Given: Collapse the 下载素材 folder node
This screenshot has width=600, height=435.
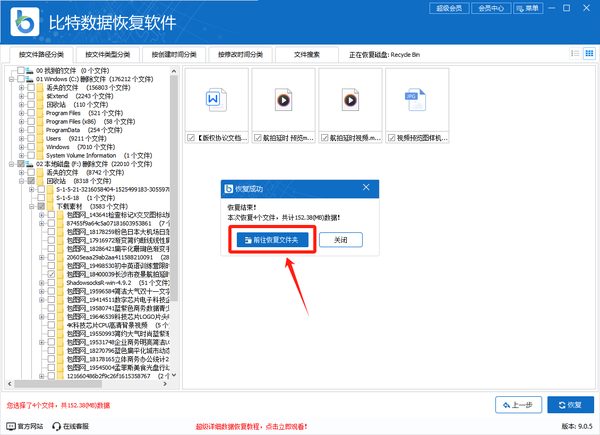Looking at the screenshot, I should click(x=31, y=206).
